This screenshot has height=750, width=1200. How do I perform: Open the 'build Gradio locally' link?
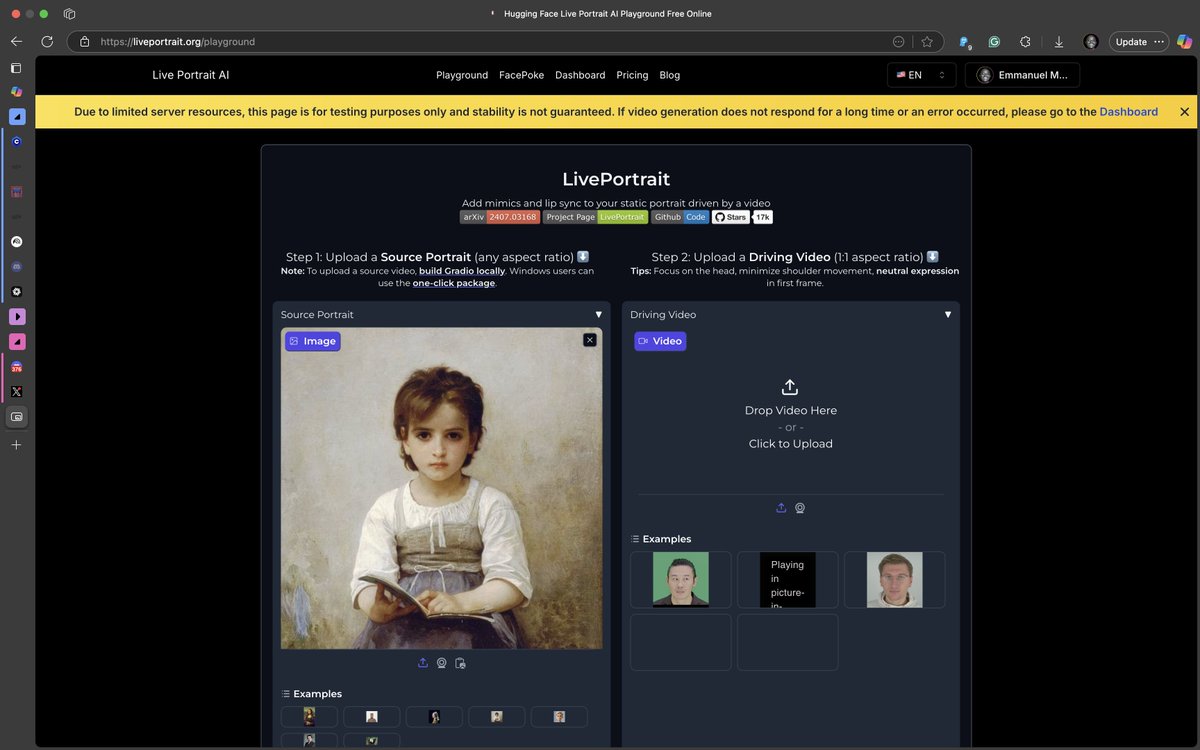tap(462, 271)
